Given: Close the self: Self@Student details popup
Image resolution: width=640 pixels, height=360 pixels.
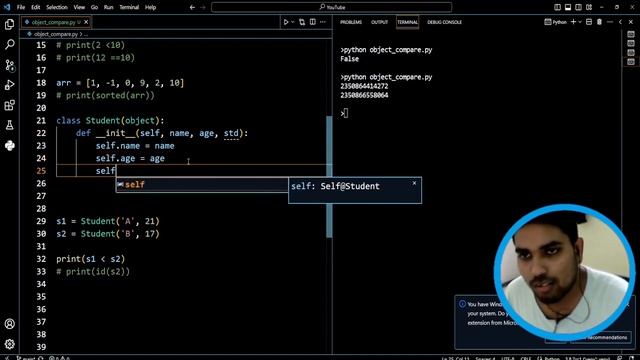Looking at the screenshot, I should point(414,183).
